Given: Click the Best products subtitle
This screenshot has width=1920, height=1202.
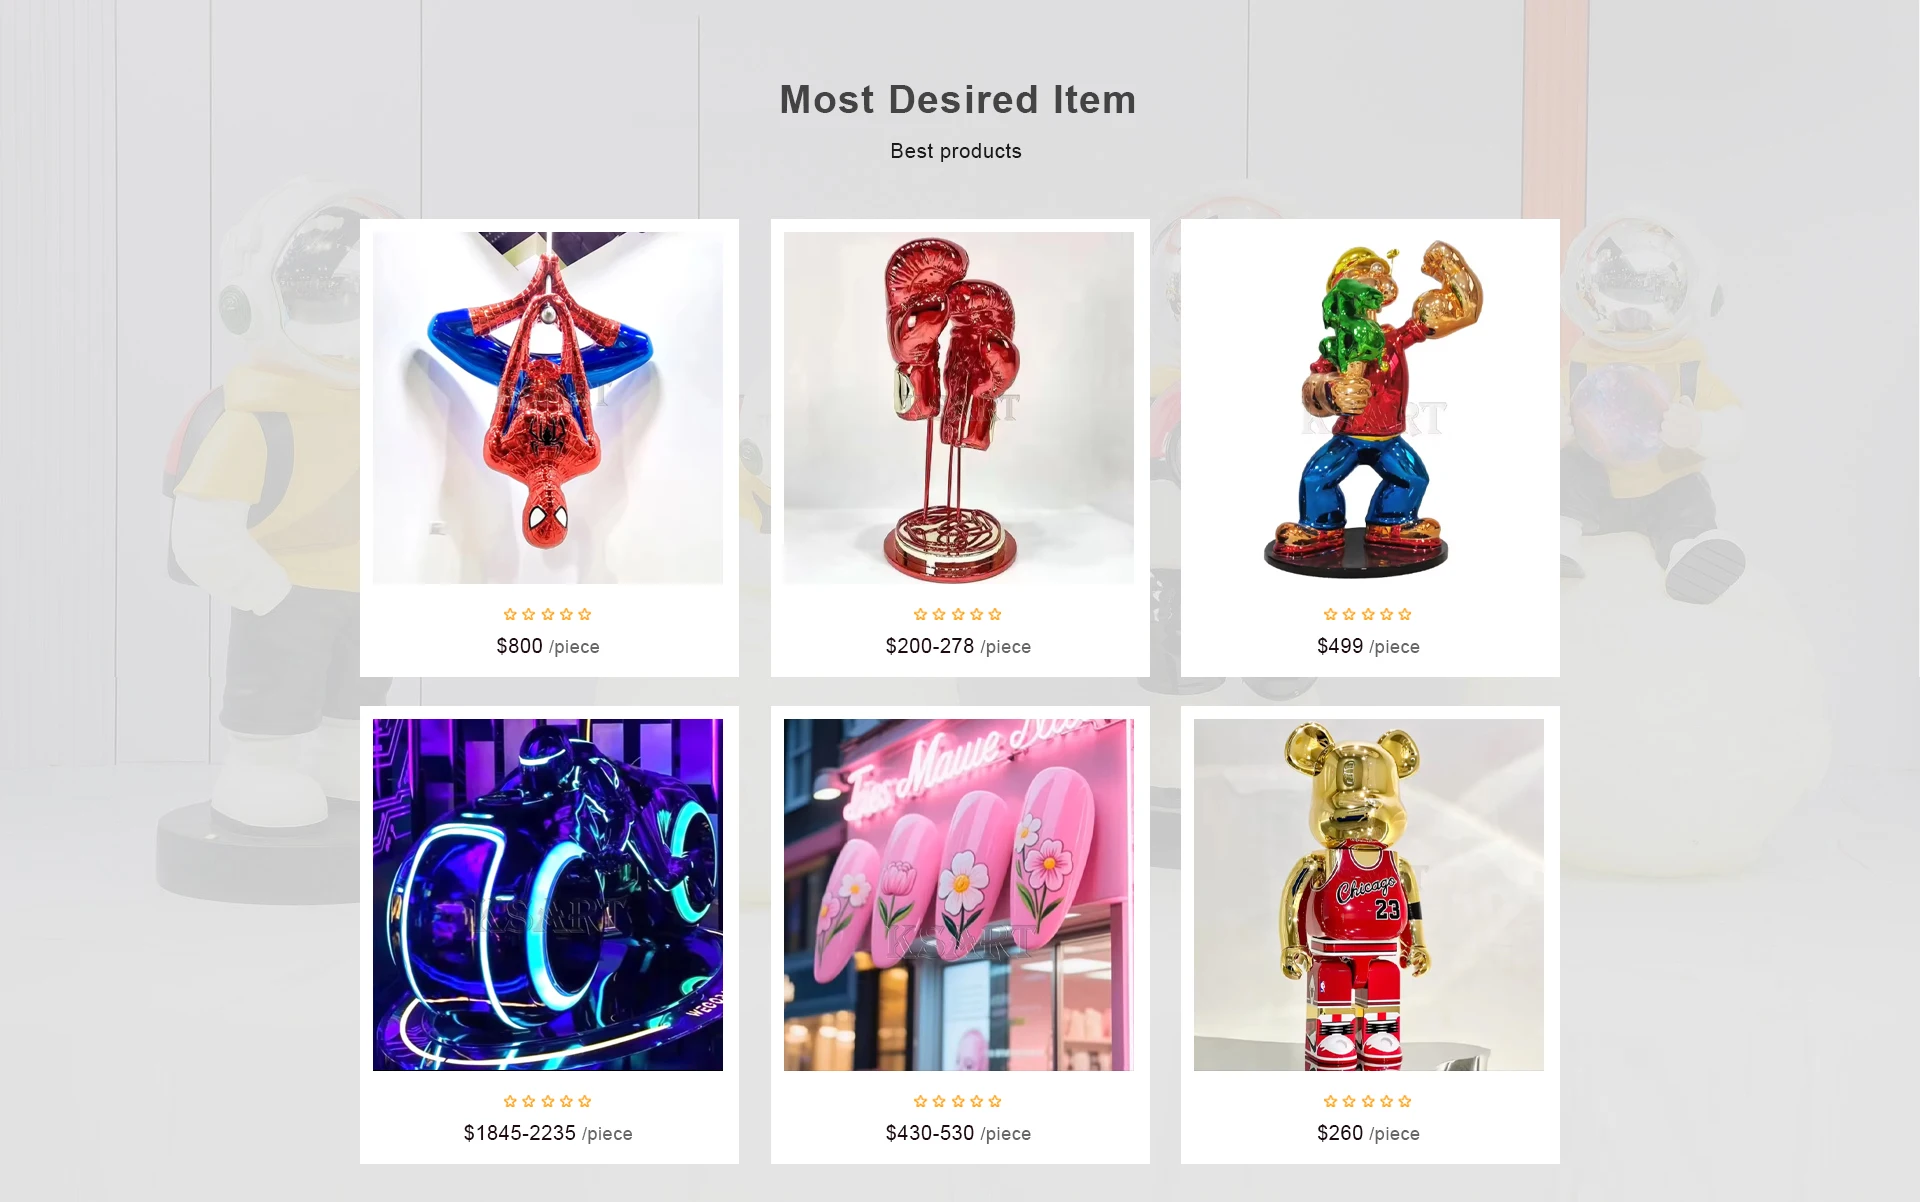Looking at the screenshot, I should click(x=956, y=151).
